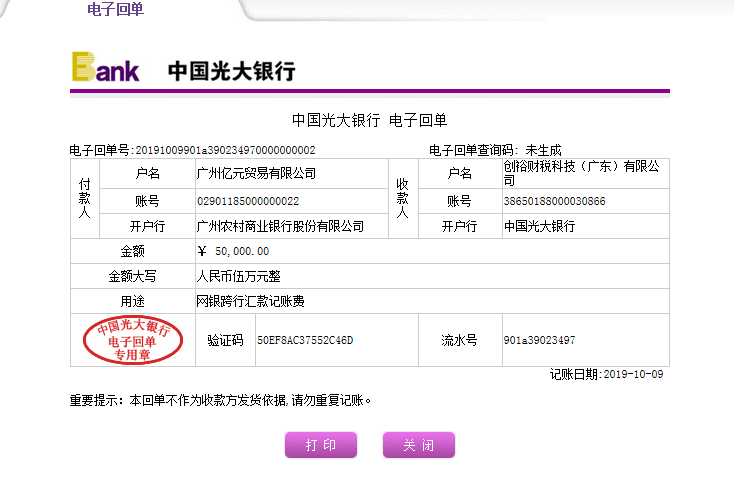
Task: Click the red 电子回单专用章 stamp
Action: coord(132,340)
